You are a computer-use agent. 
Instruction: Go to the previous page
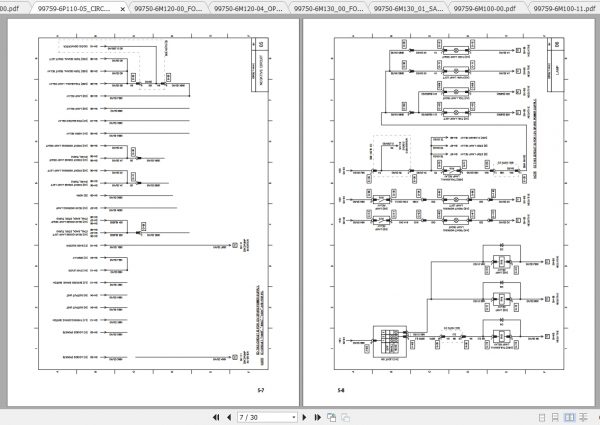[229, 417]
